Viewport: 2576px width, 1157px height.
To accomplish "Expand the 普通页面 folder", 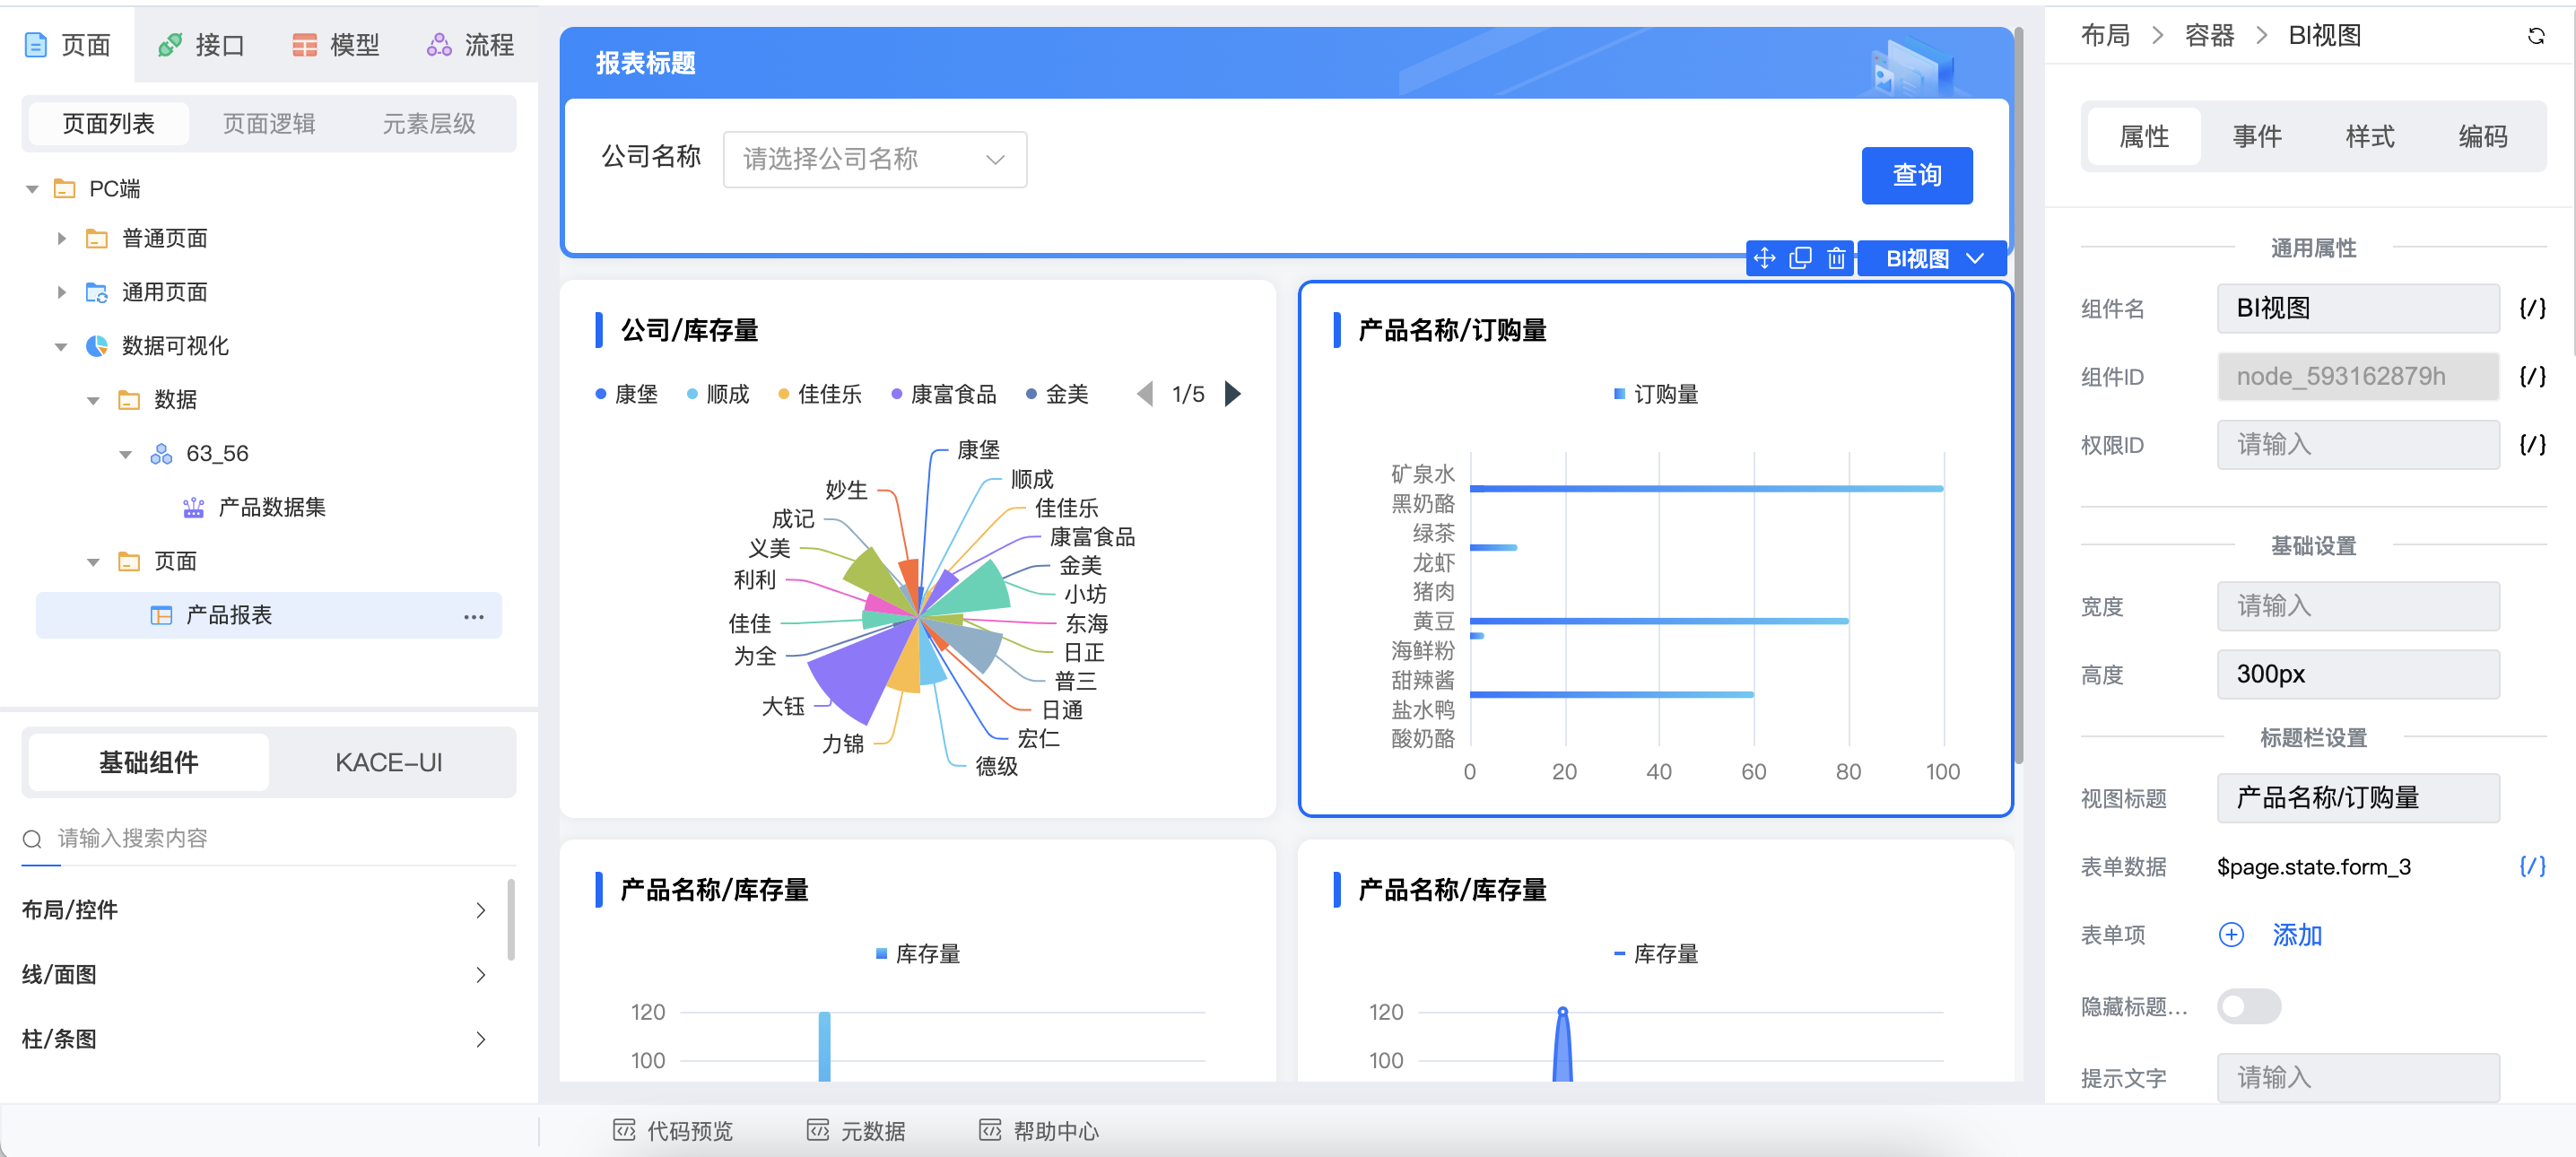I will tap(59, 239).
